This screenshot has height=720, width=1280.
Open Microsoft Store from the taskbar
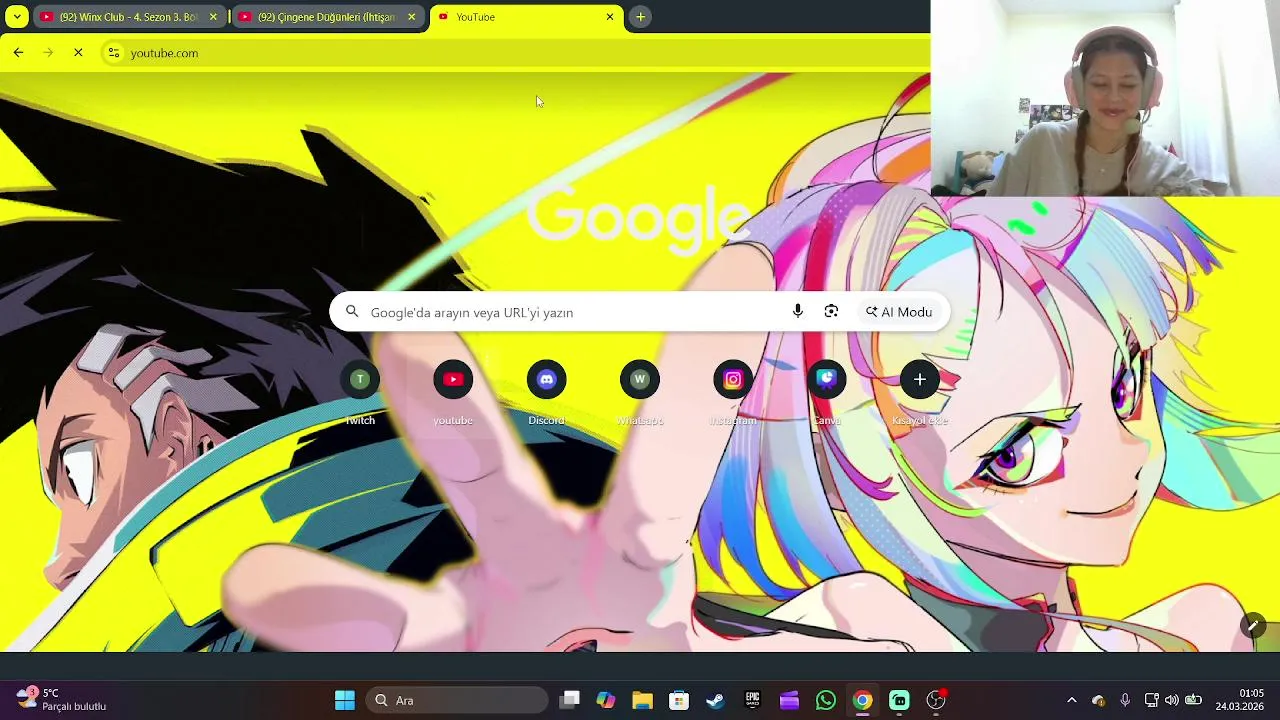(x=679, y=700)
